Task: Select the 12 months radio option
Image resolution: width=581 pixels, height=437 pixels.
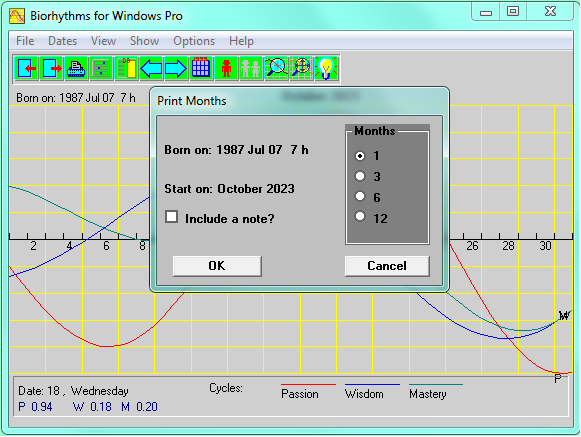Action: [360, 216]
